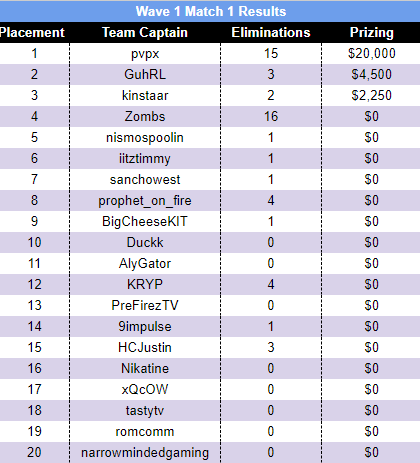This screenshot has width=420, height=463.
Task: Click the 9impulse cell
Action: 145,326
